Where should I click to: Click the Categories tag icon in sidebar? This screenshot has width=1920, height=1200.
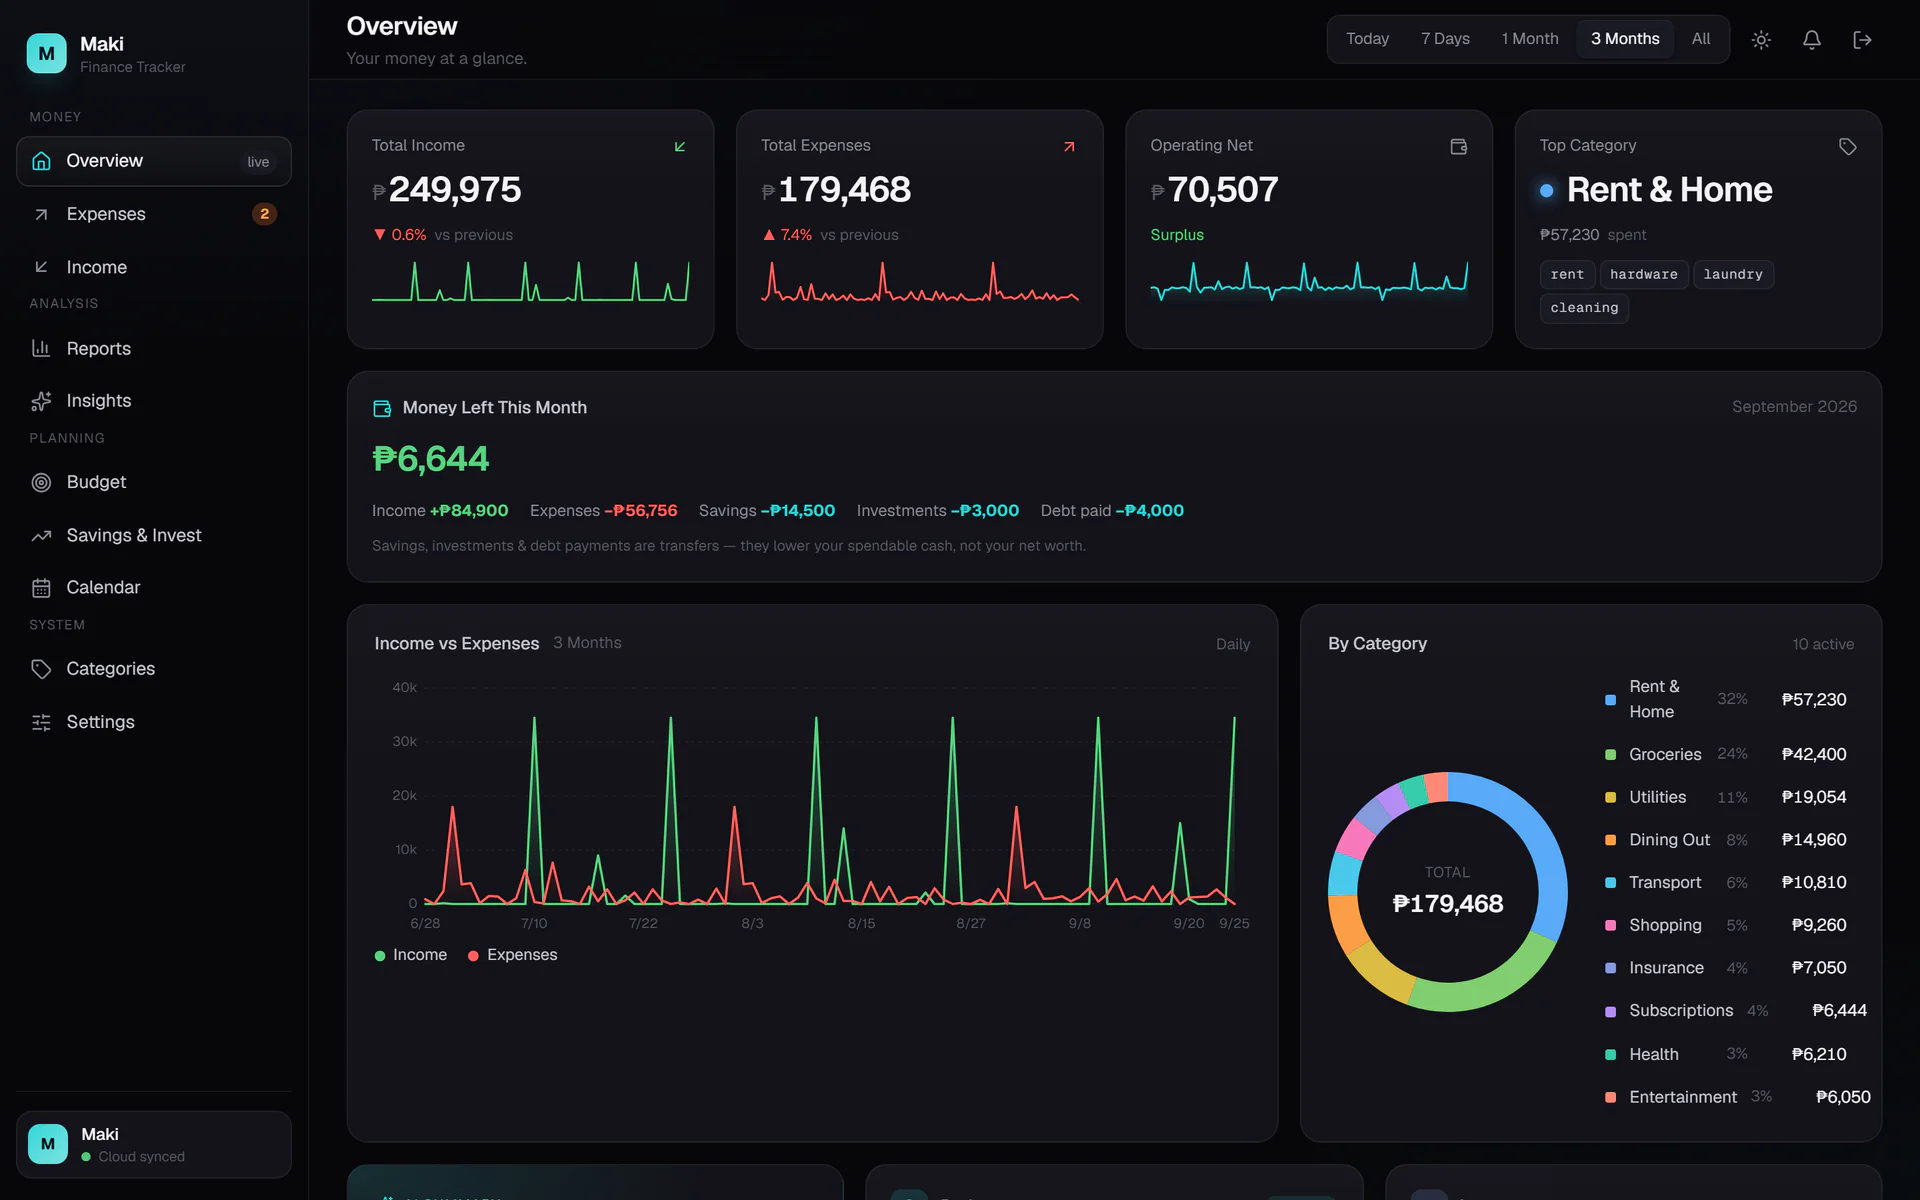click(x=41, y=669)
